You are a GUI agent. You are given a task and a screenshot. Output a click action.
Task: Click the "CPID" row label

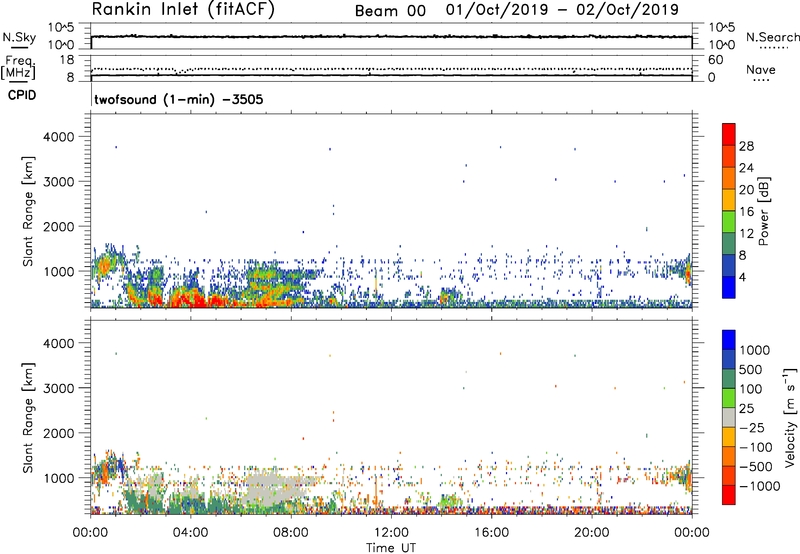tap(22, 95)
